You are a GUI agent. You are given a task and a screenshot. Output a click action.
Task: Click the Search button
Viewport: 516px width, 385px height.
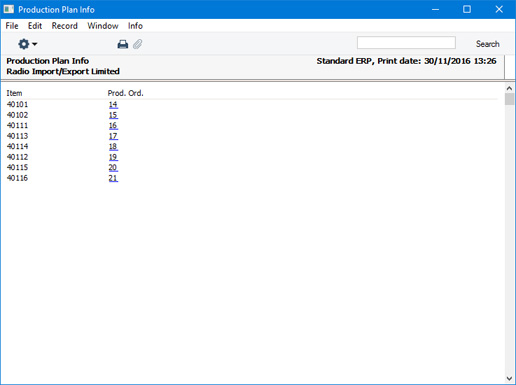[487, 44]
